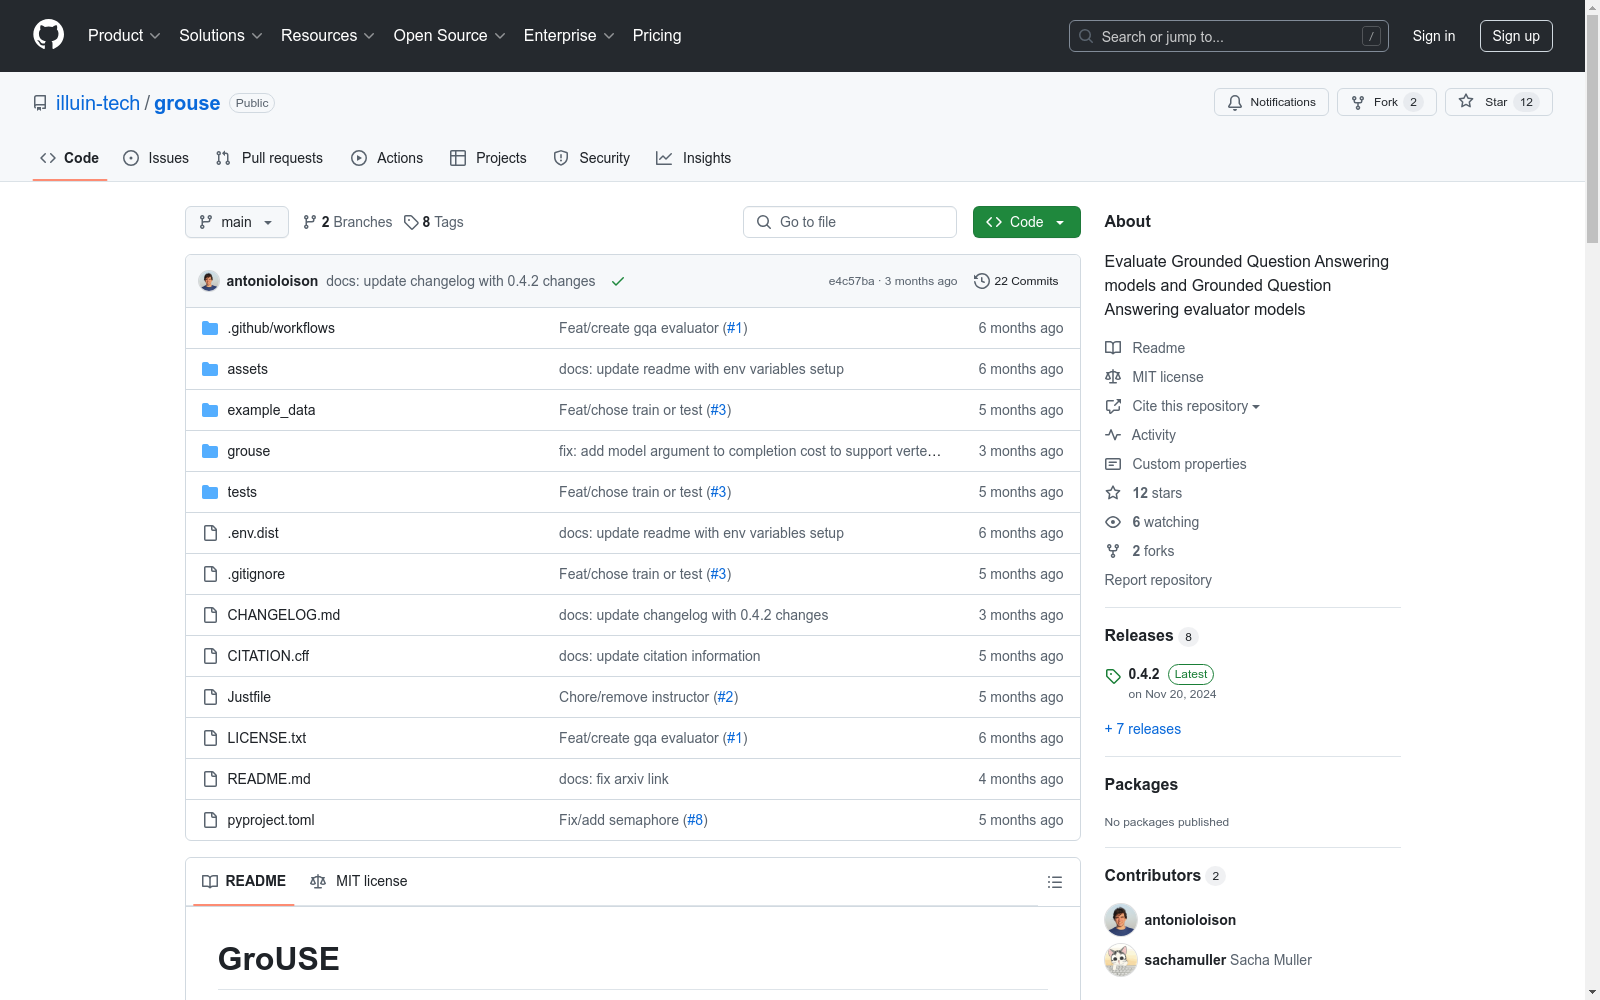Switch to the Pull requests tab
Screen dimensions: 1600x1000
click(269, 158)
